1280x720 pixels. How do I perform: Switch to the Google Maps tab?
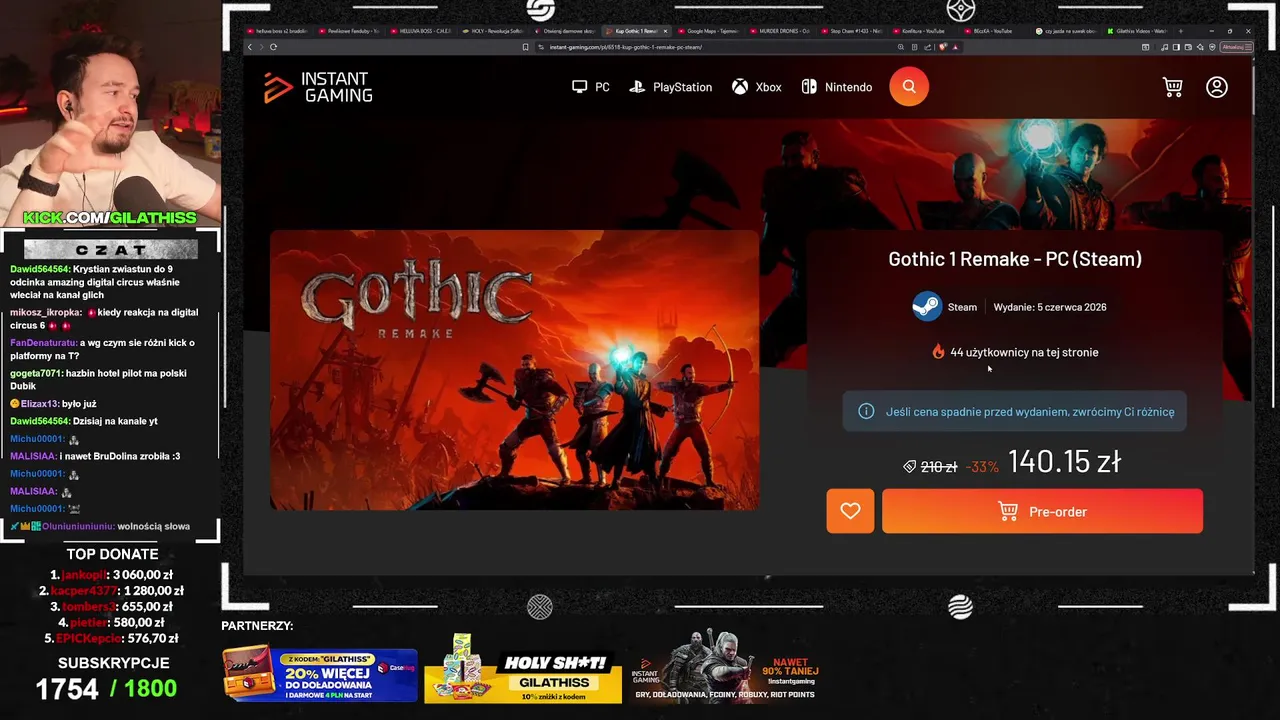pyautogui.click(x=710, y=31)
